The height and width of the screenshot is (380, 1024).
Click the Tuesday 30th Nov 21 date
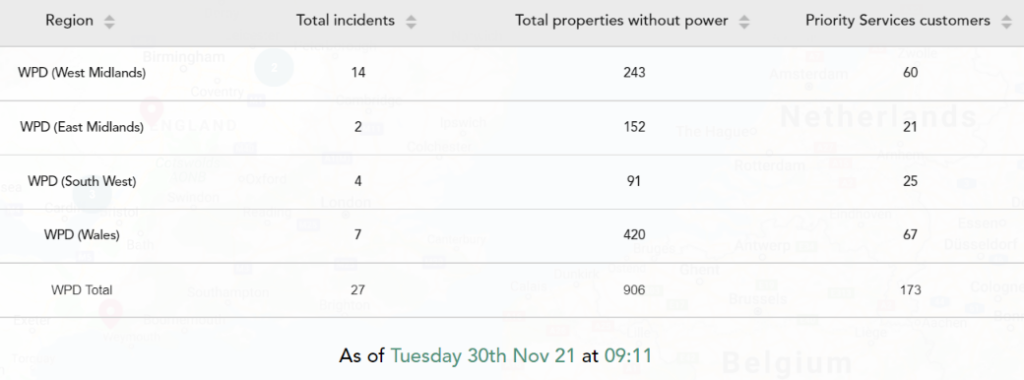pyautogui.click(x=483, y=356)
